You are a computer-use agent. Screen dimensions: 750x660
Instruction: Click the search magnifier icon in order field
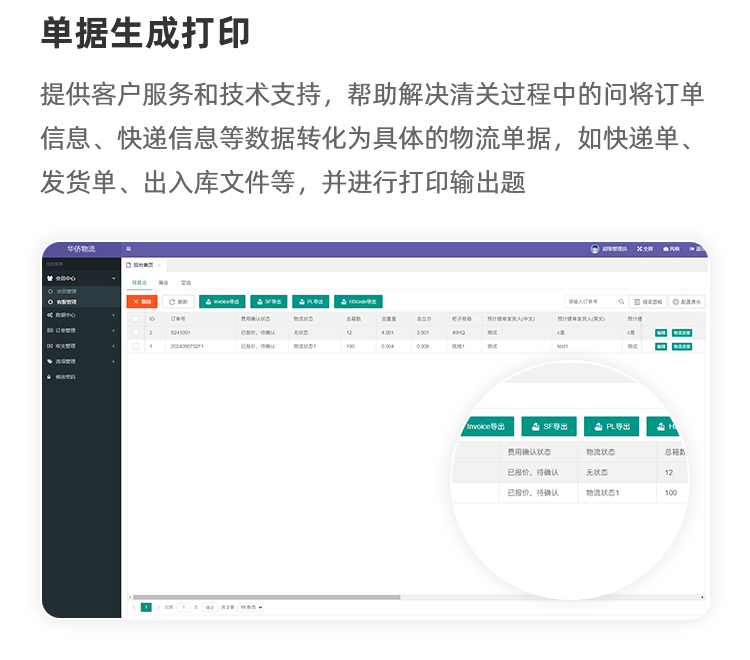621,301
